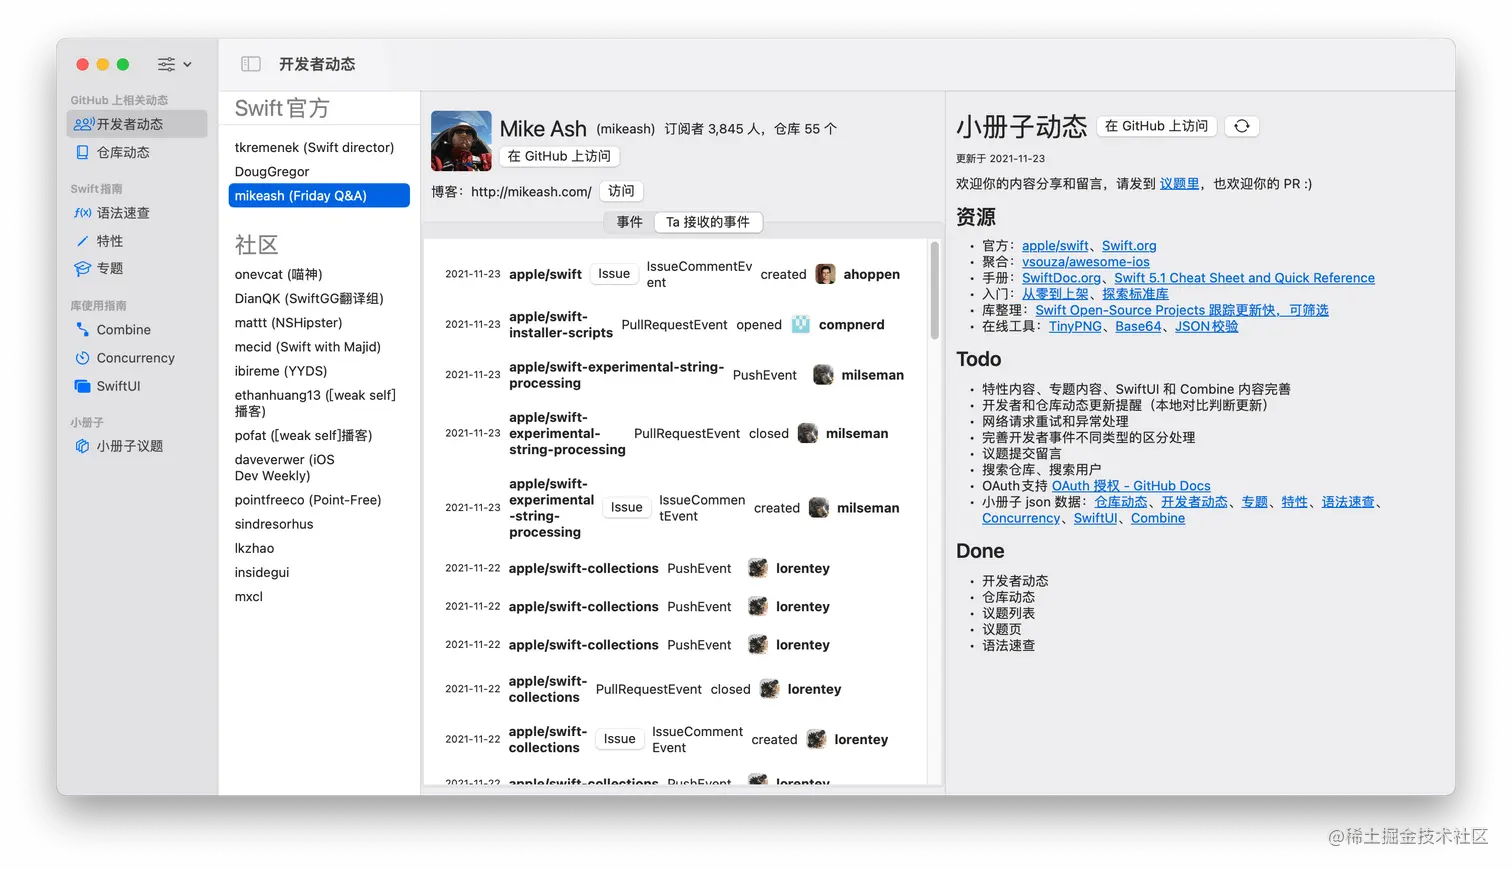This screenshot has width=1512, height=870.
Task: Open the JSON校验 link
Action: [1206, 326]
